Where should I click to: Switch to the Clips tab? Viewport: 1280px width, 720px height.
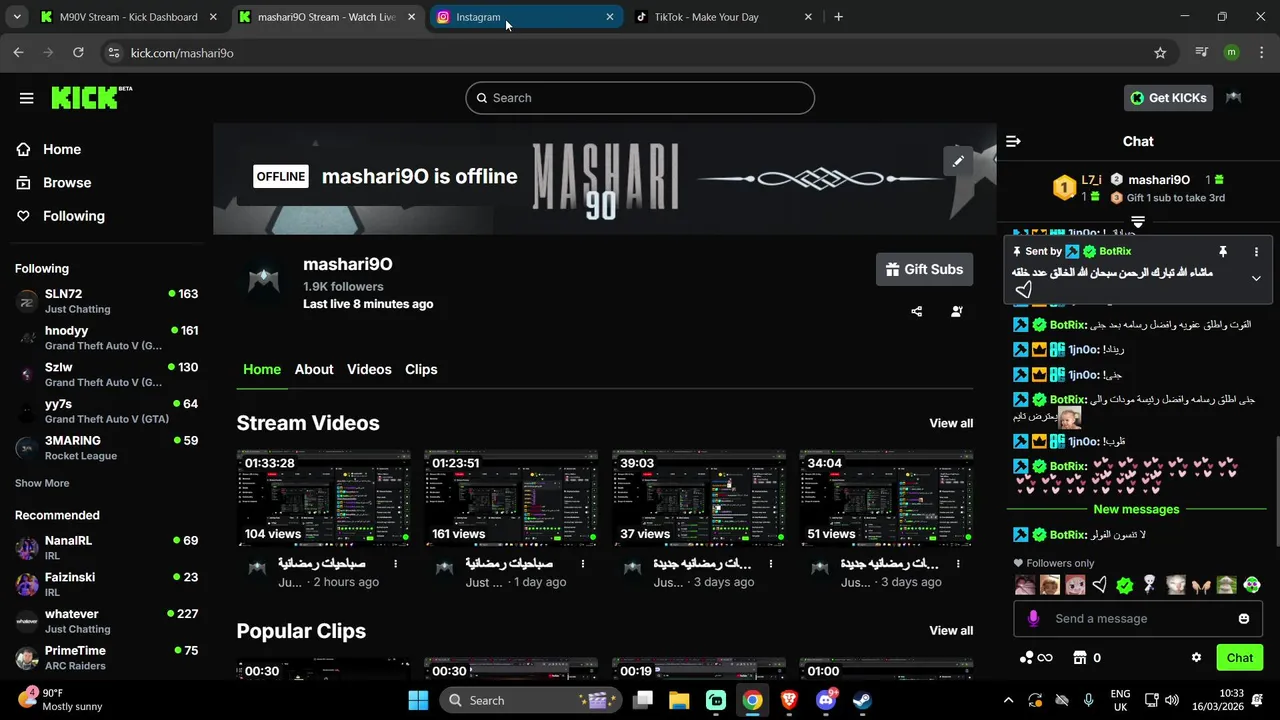coord(421,369)
